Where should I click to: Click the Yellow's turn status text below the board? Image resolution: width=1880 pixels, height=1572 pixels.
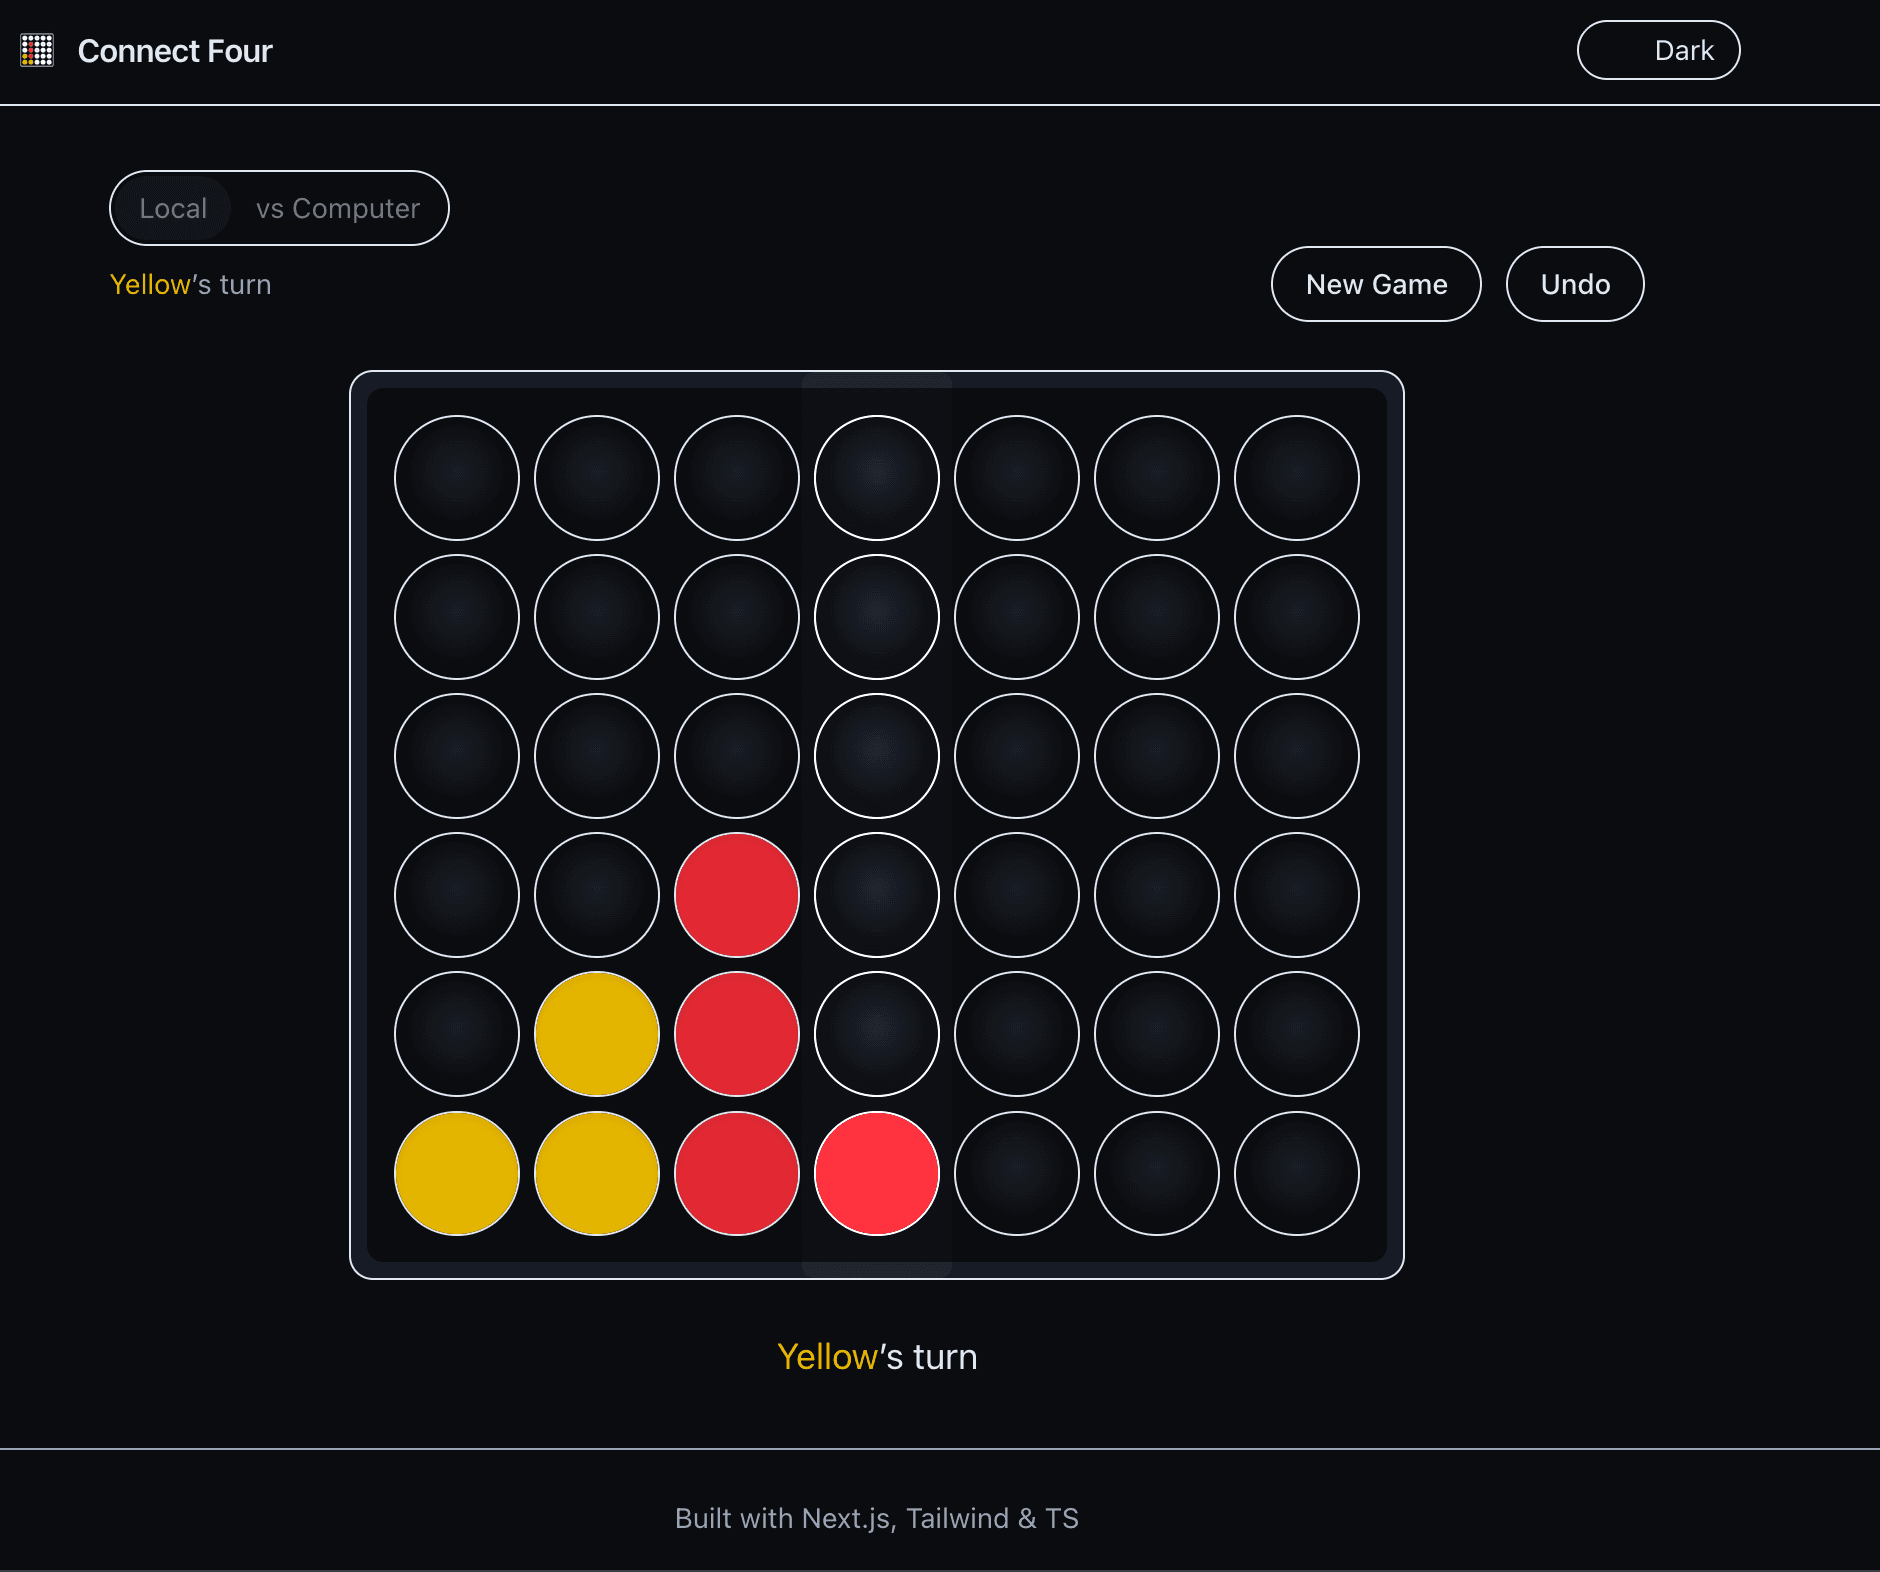[877, 1356]
